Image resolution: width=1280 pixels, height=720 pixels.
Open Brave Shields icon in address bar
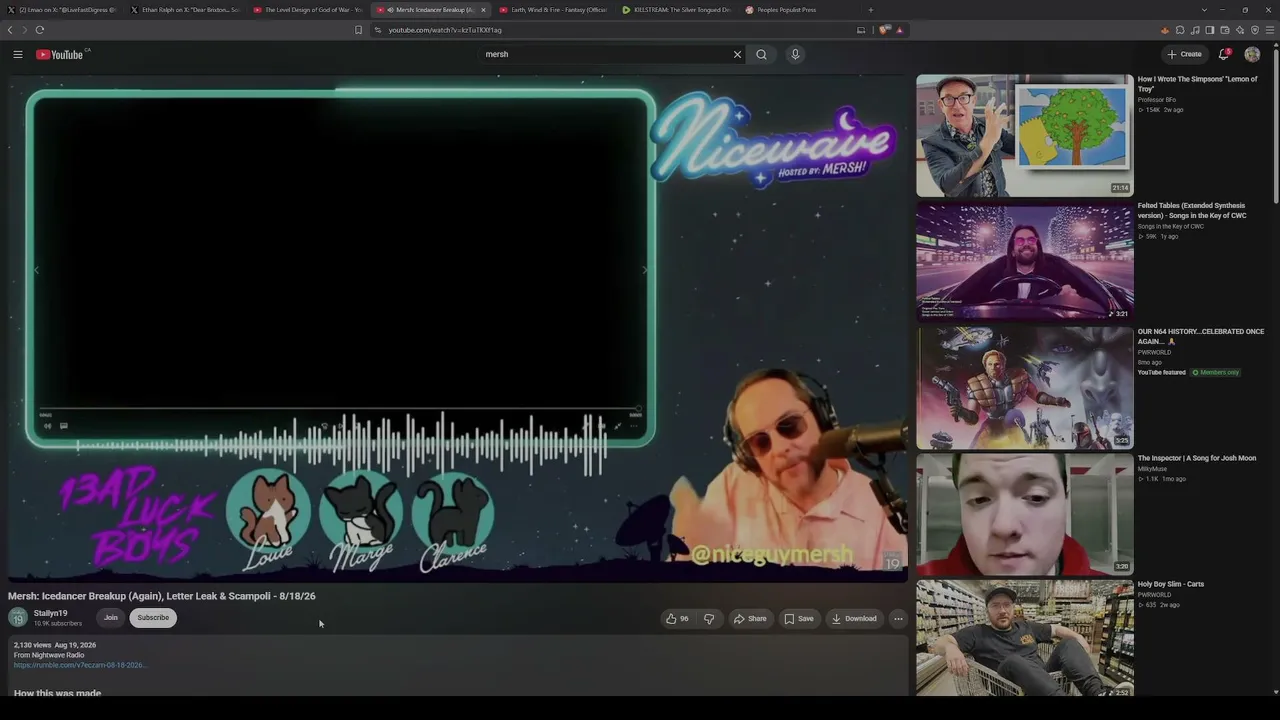tap(885, 30)
